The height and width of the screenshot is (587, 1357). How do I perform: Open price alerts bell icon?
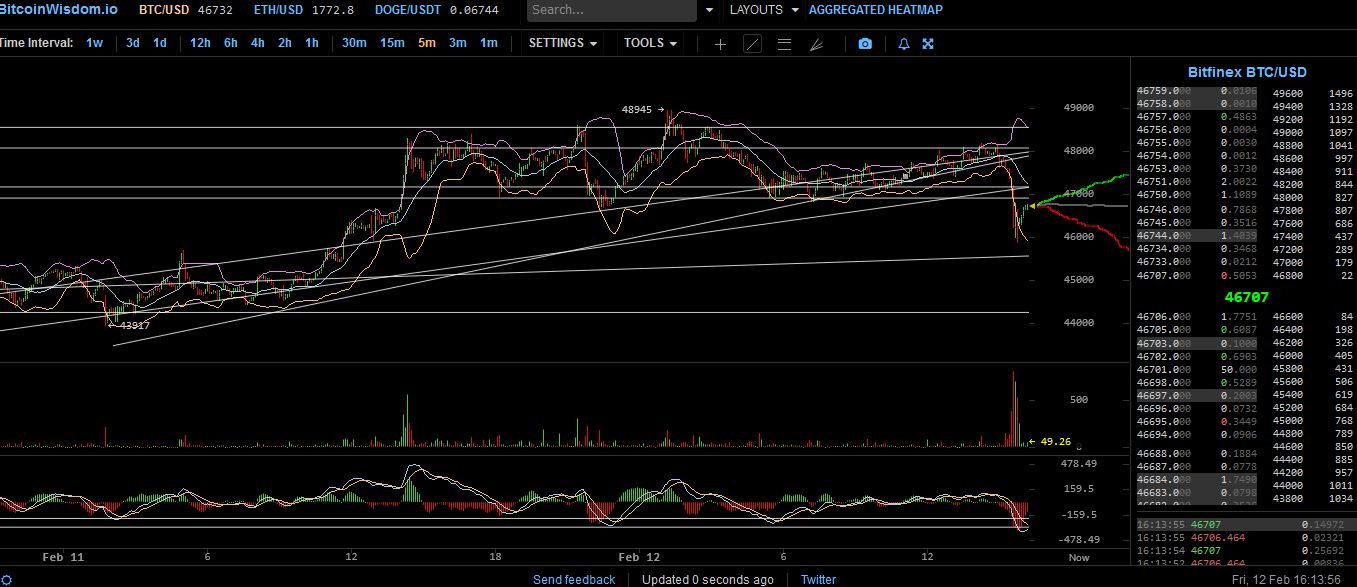tap(903, 44)
